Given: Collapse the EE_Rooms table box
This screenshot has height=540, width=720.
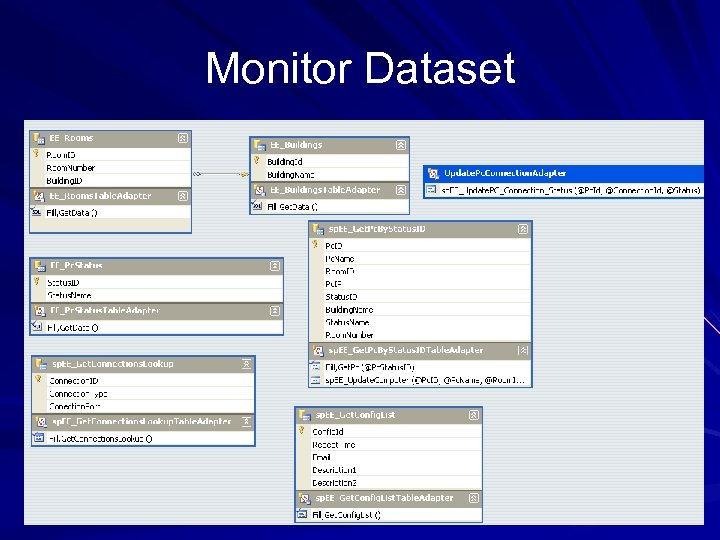Looking at the screenshot, I should click(182, 138).
